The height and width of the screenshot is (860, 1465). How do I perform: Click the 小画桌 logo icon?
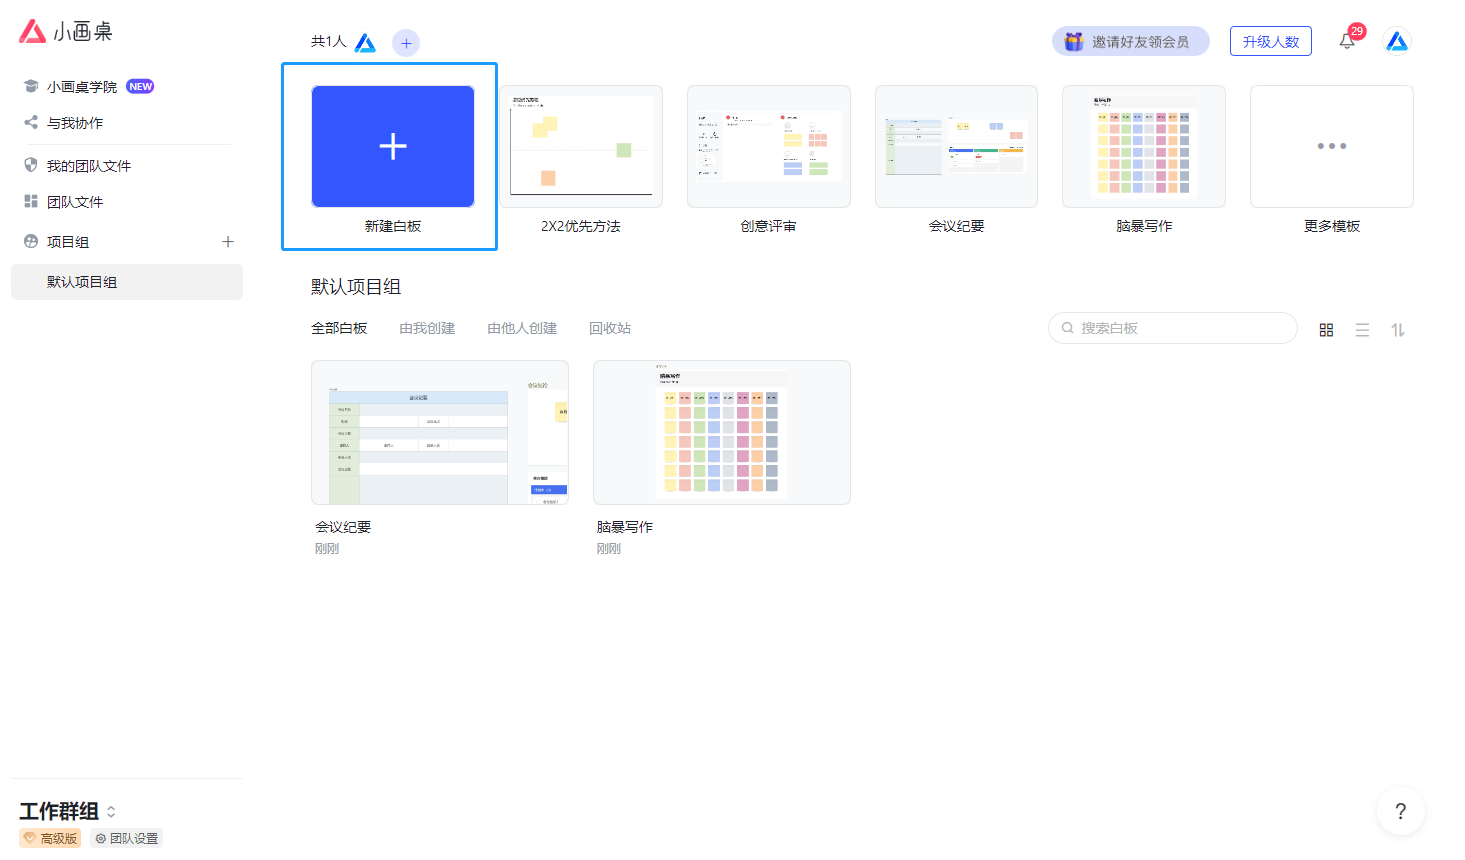tap(33, 31)
